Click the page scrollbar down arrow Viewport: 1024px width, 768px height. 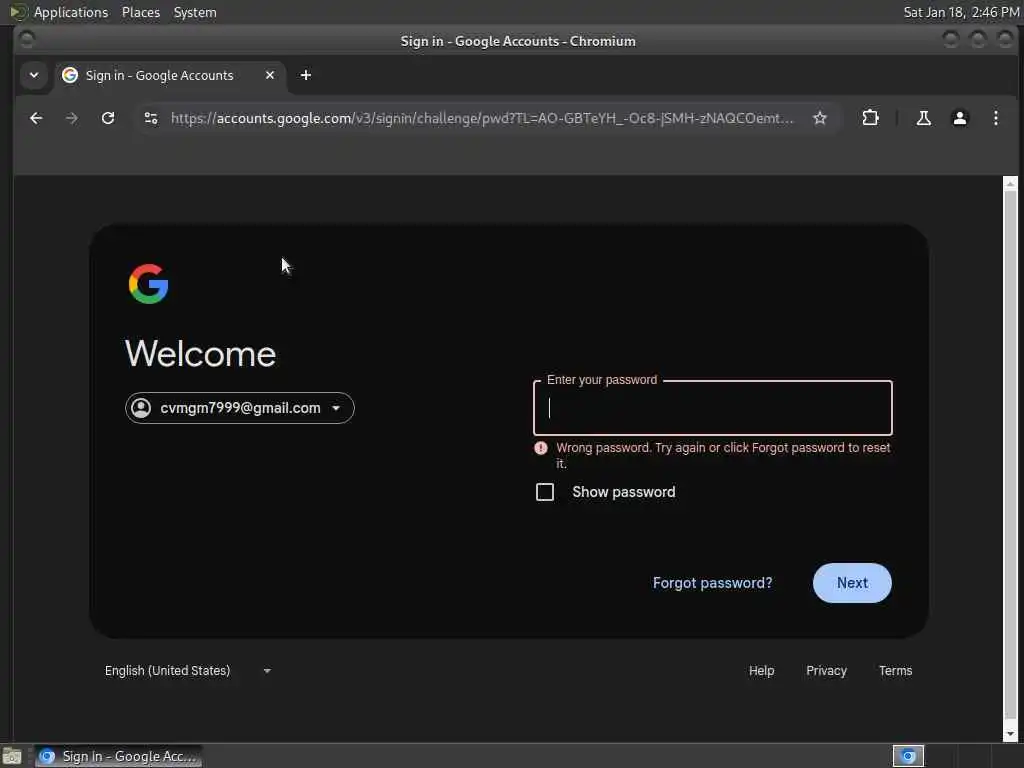click(1010, 733)
